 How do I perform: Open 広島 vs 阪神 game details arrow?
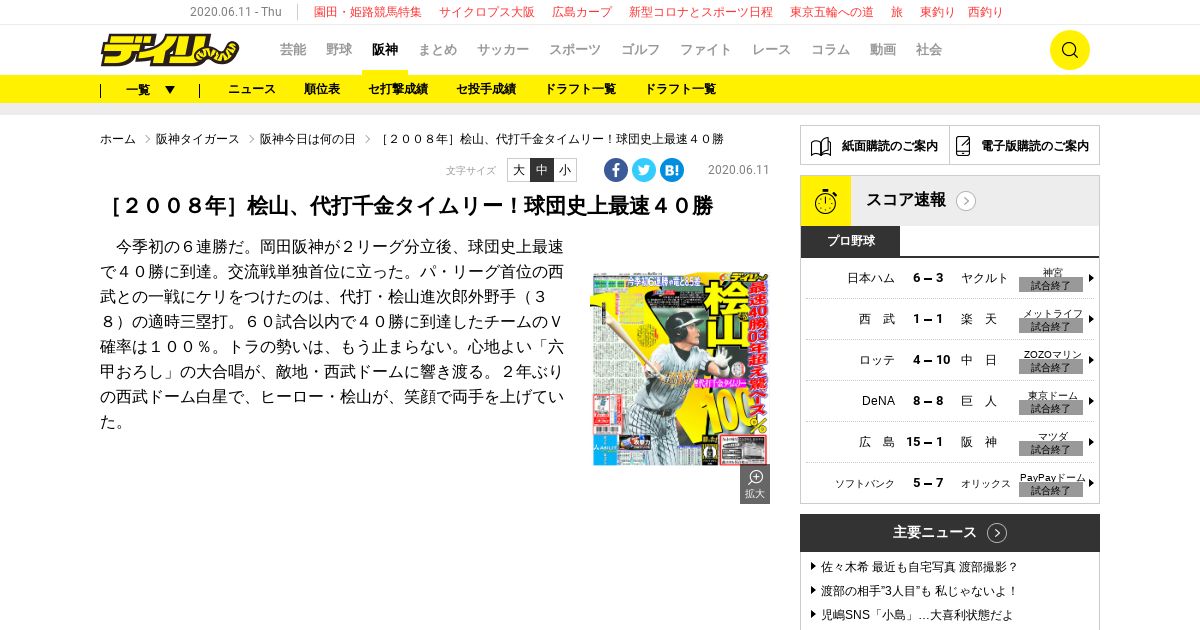(1091, 442)
